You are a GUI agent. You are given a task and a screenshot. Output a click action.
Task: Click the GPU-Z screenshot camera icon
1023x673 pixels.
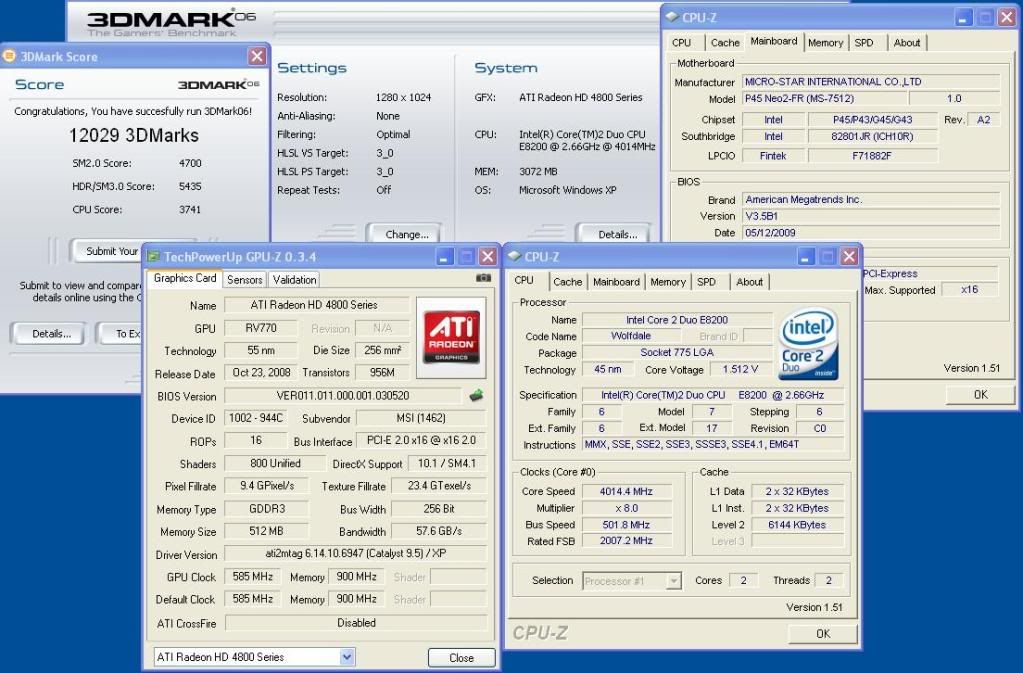coord(483,278)
